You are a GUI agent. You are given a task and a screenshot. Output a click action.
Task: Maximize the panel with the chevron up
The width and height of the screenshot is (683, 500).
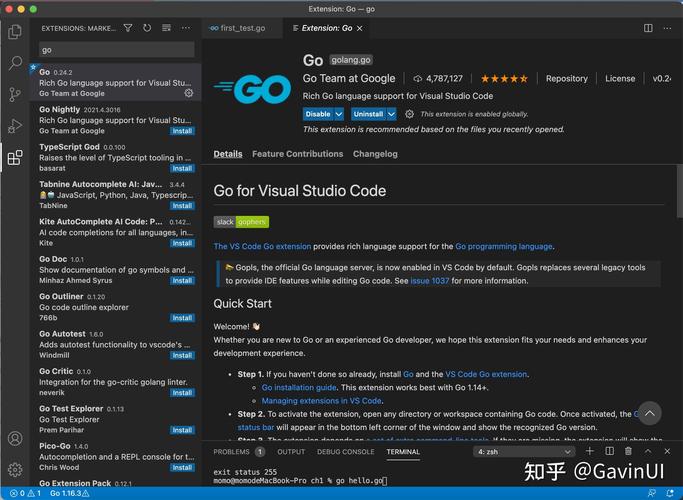point(648,451)
